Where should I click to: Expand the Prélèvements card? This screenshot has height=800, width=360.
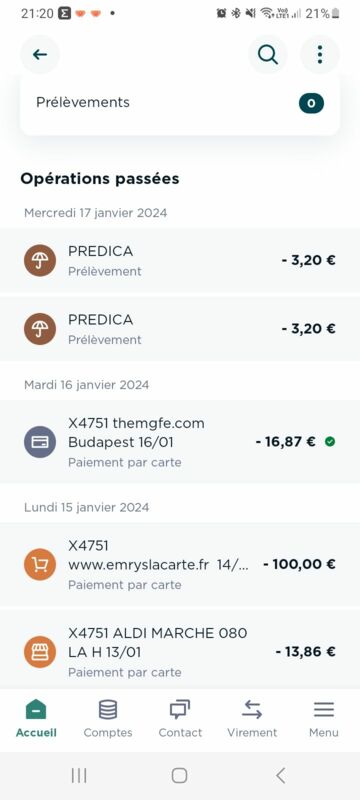179,104
